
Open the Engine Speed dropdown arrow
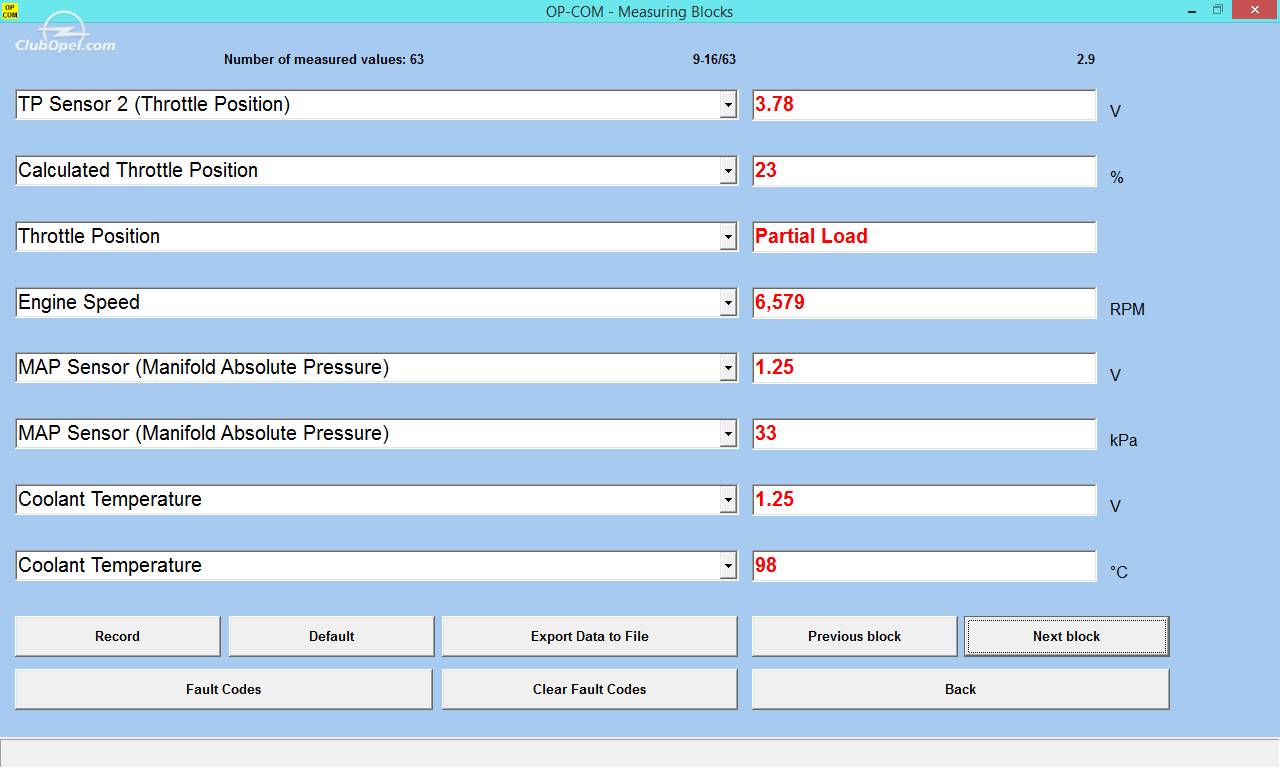coord(728,303)
